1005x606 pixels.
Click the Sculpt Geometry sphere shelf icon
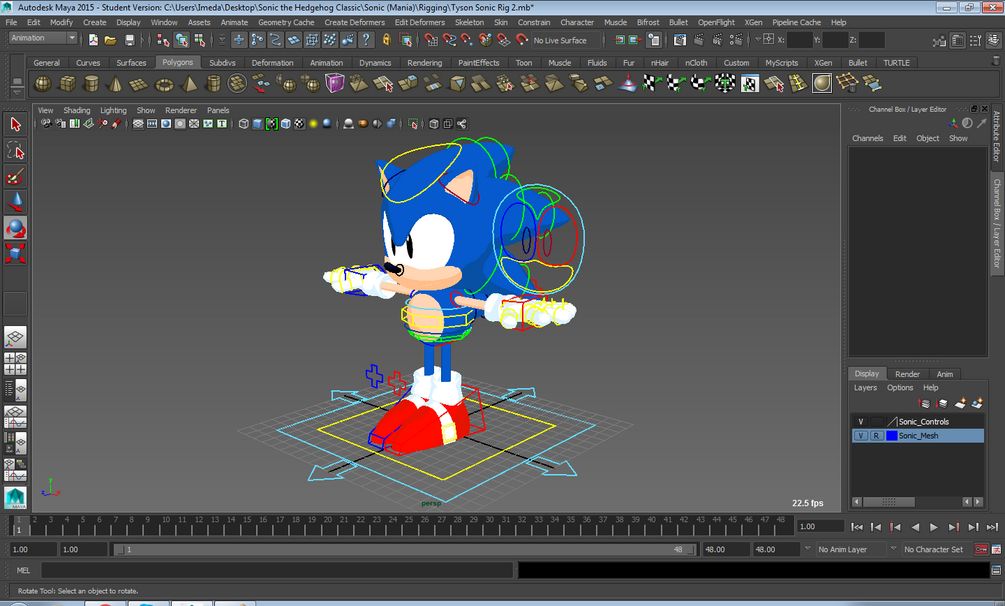[822, 83]
